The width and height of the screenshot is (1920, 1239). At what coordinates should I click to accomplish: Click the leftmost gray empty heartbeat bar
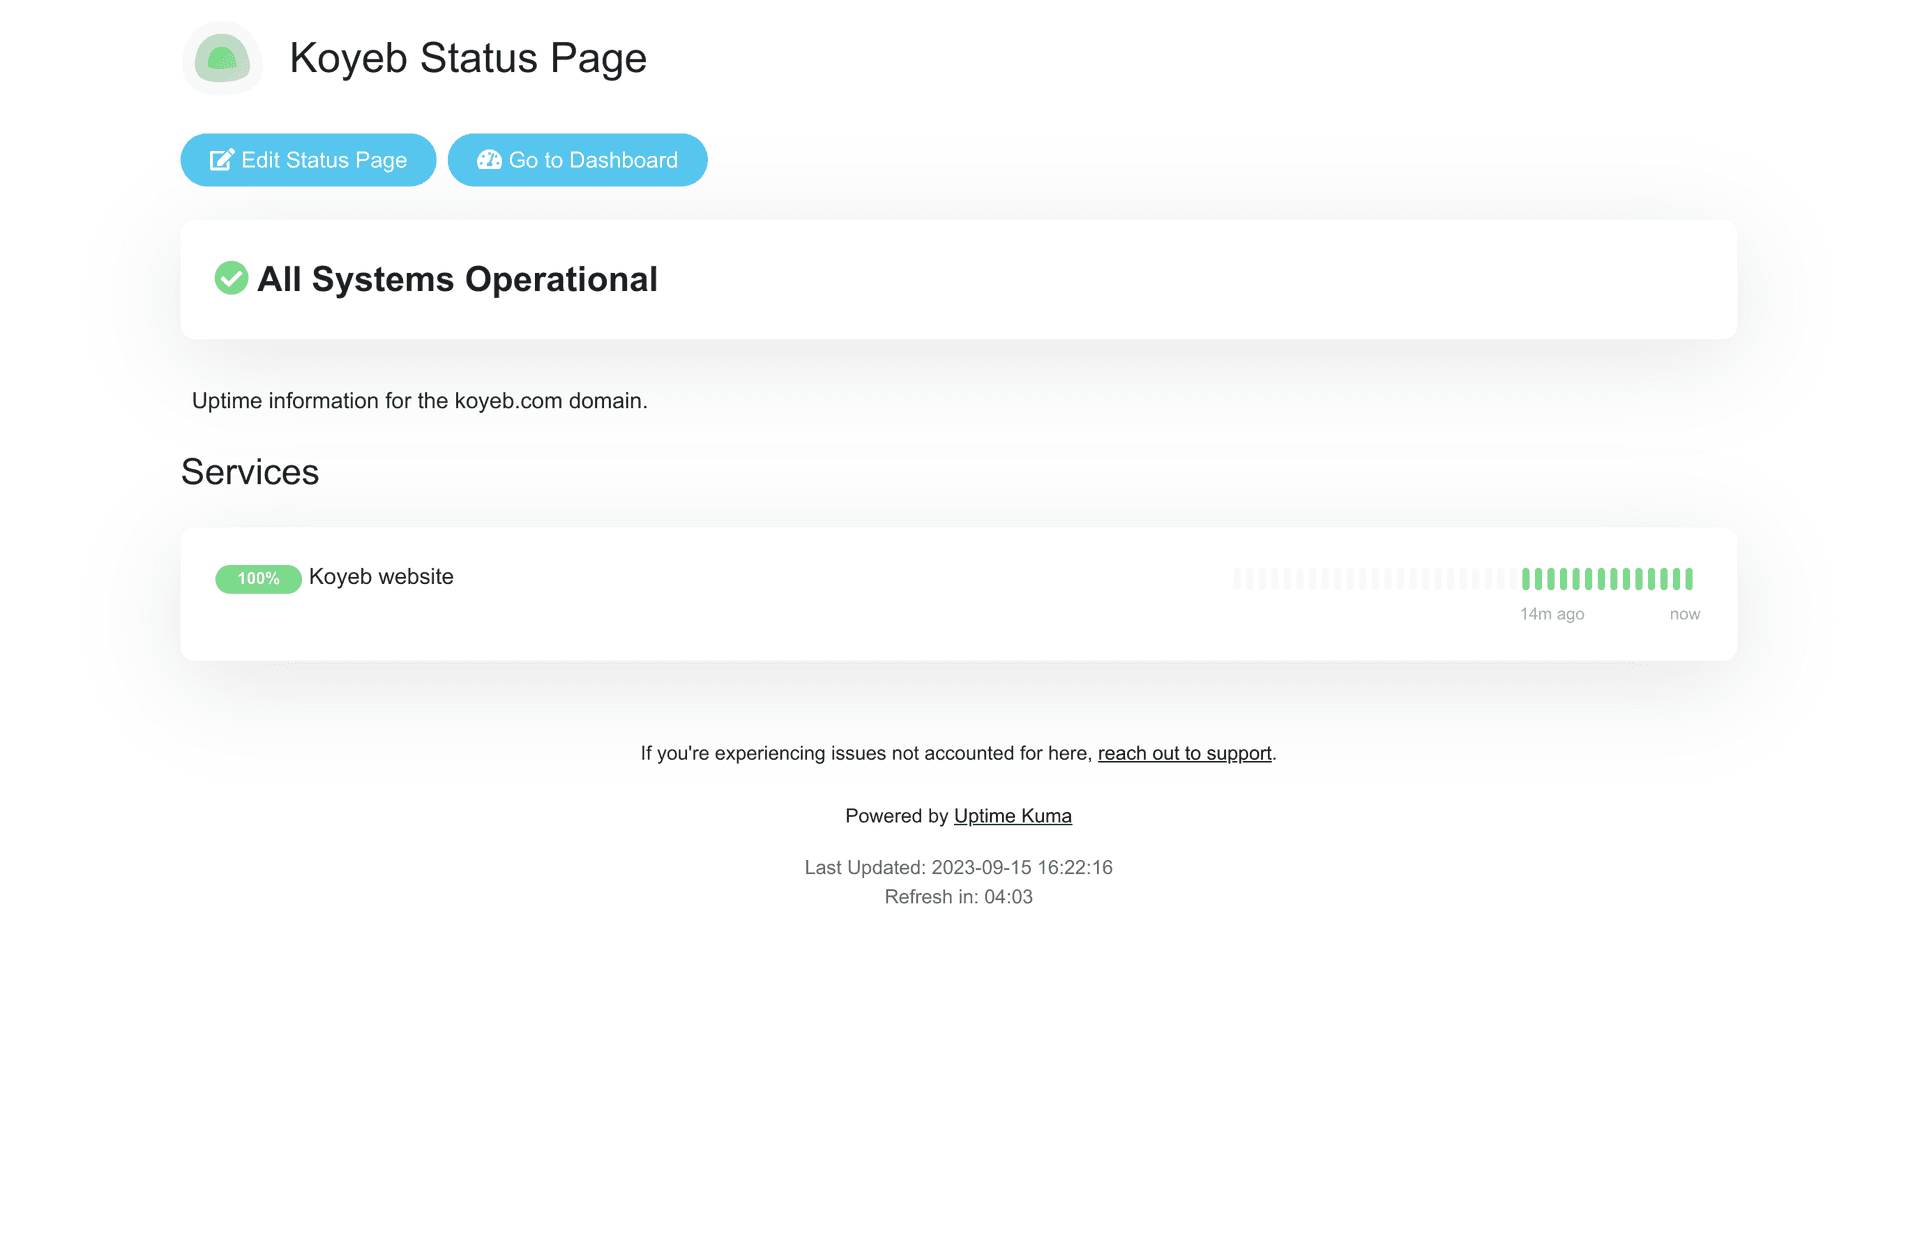click(1237, 578)
